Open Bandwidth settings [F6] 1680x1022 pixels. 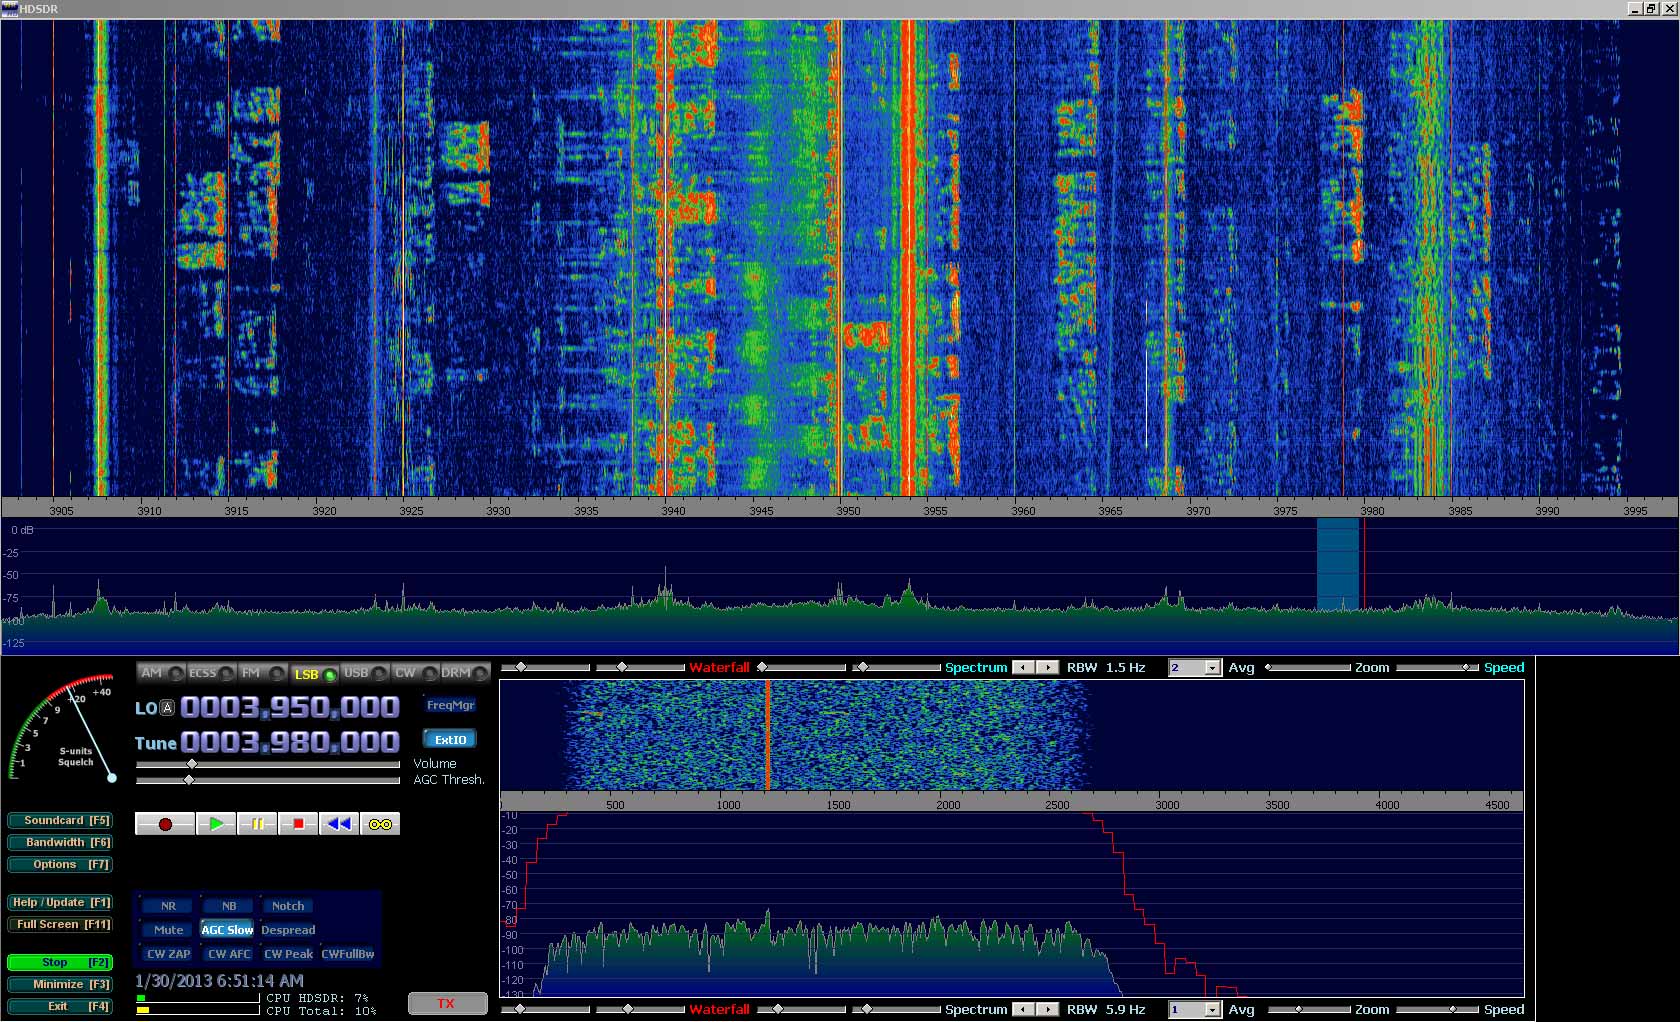tap(60, 842)
